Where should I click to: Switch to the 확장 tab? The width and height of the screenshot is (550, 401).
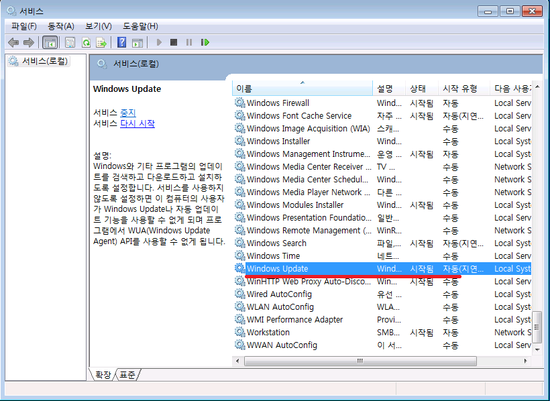pos(103,375)
